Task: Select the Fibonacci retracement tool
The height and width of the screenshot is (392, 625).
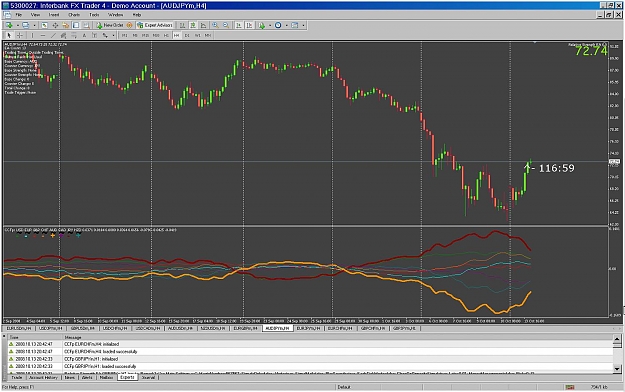Action: pos(74,35)
